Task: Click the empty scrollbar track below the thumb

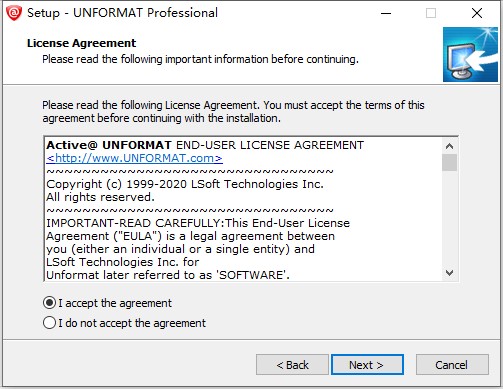Action: tap(449, 218)
